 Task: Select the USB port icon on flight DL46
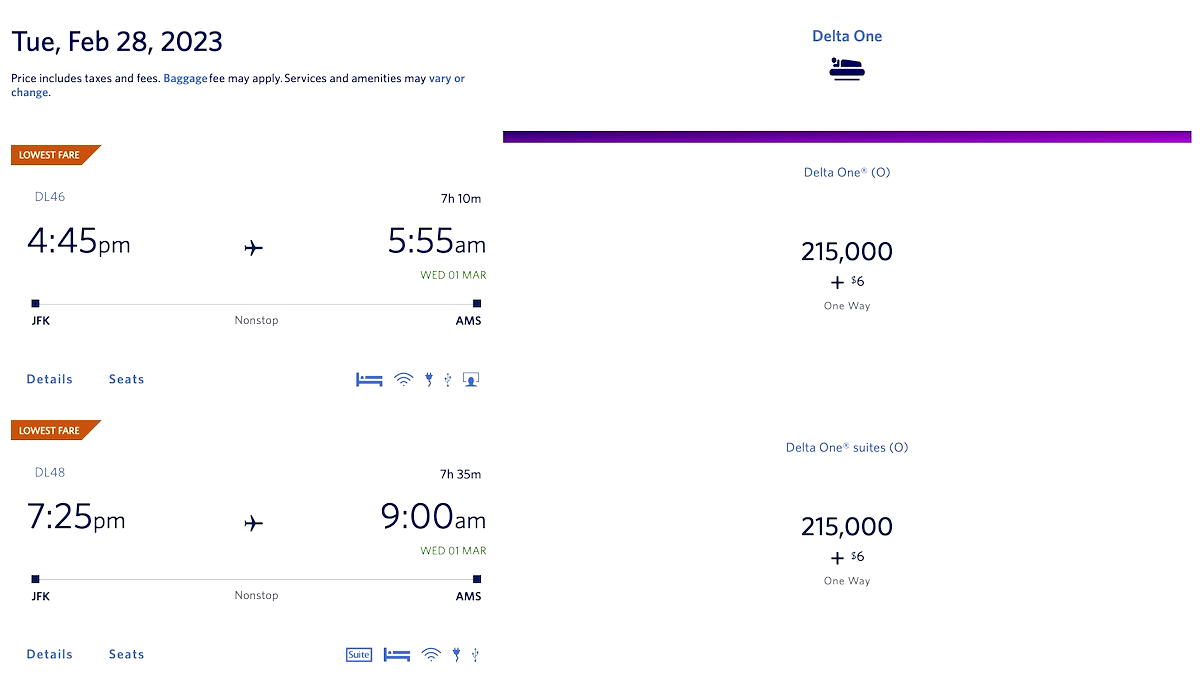(x=447, y=379)
